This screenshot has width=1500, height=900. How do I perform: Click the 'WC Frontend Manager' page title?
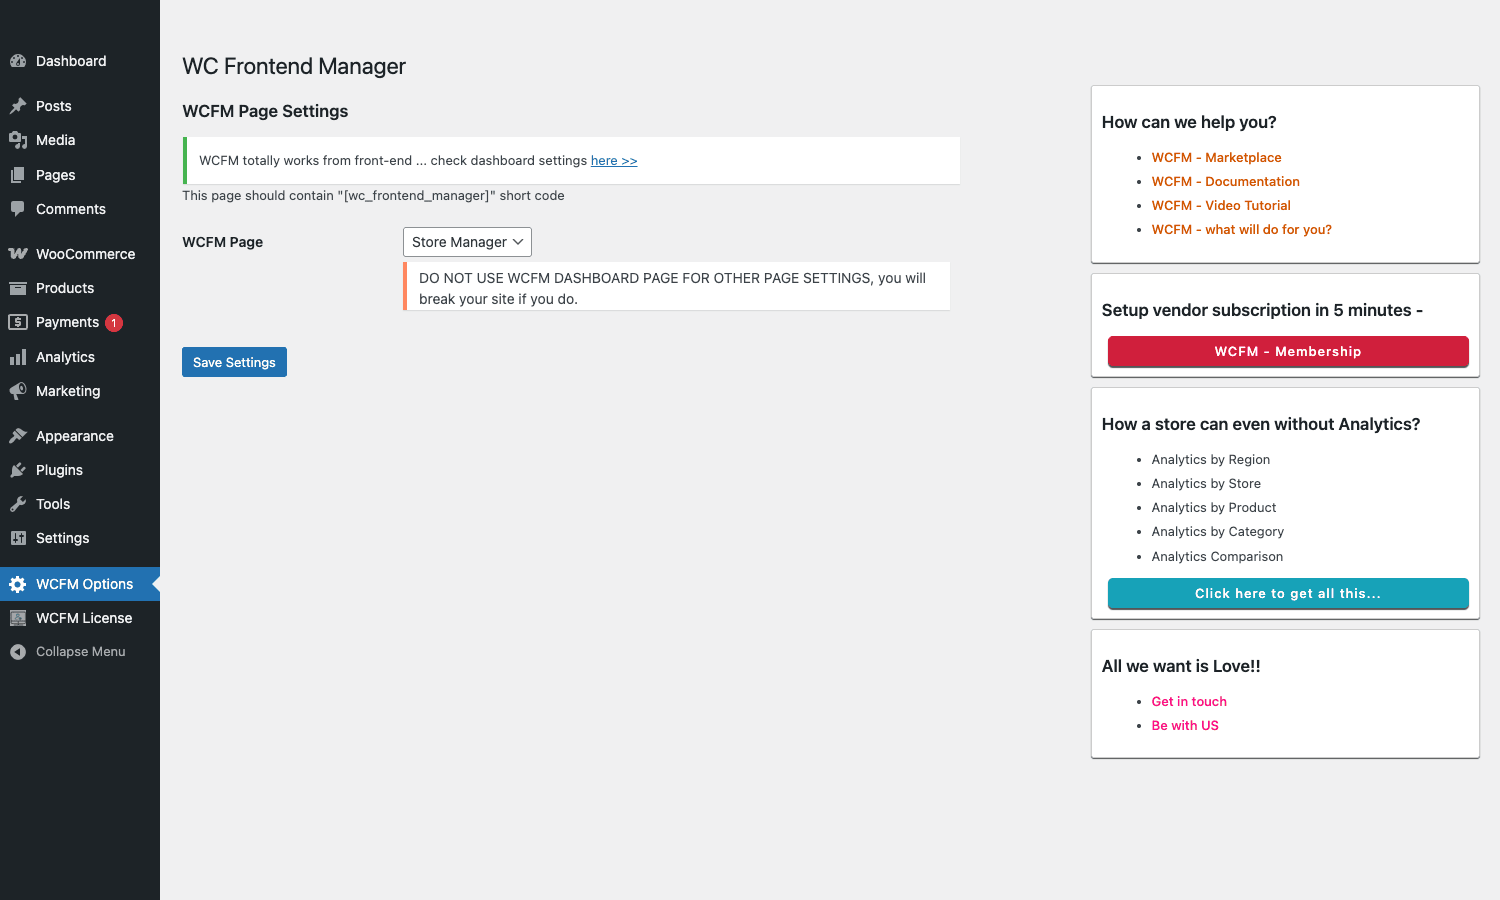tap(294, 66)
